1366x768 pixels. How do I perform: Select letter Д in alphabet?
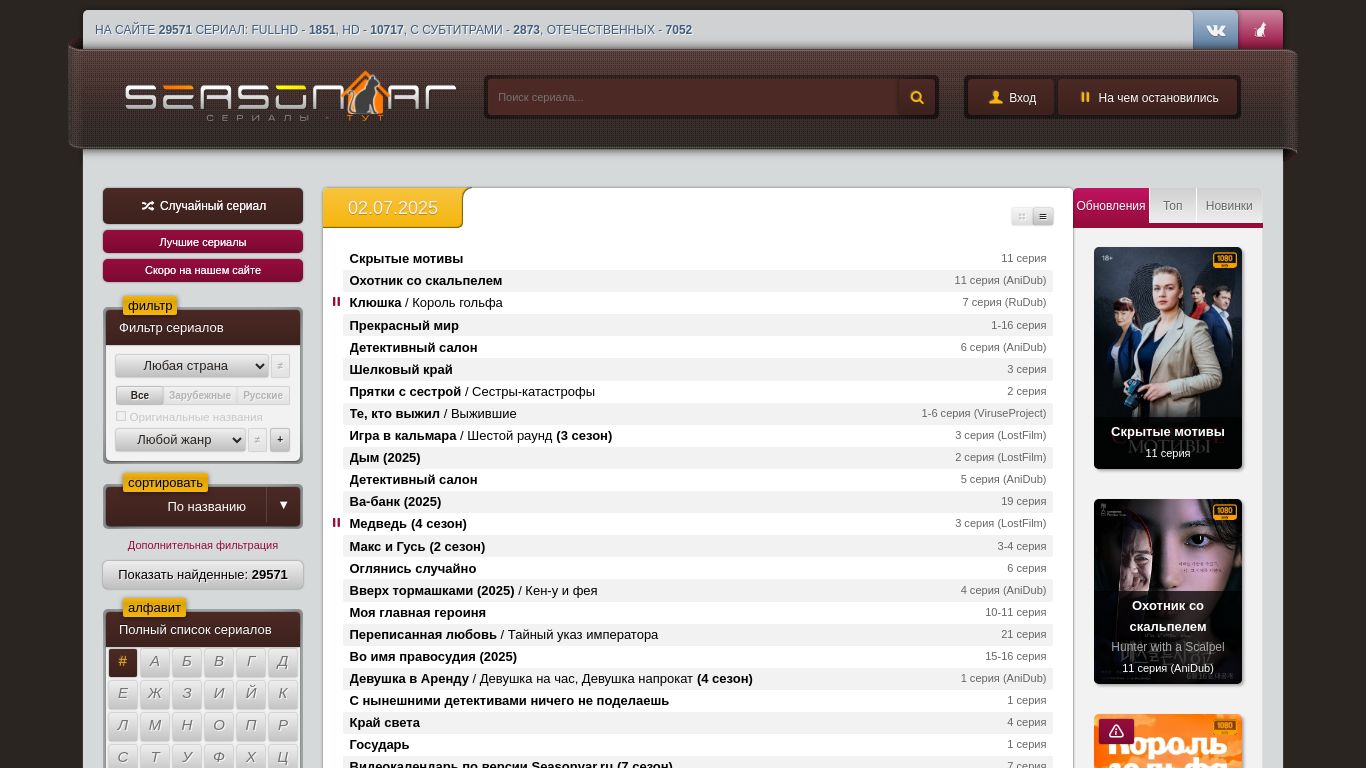(283, 662)
